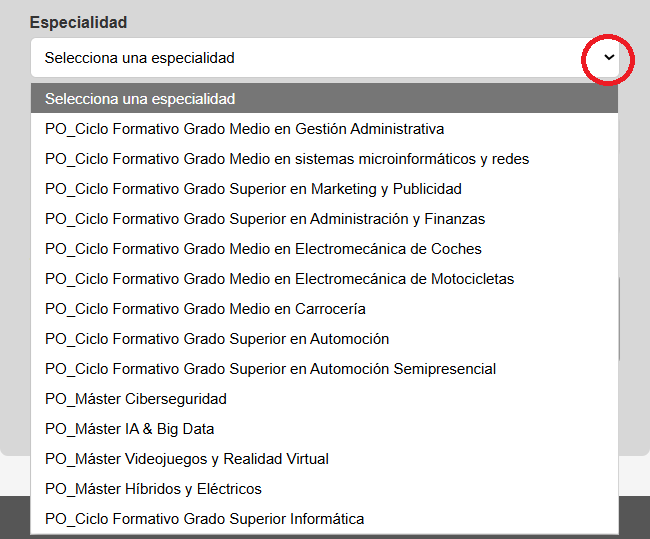Choose the Máster Híbridos y Eléctricos option
650x539 pixels.
(153, 489)
